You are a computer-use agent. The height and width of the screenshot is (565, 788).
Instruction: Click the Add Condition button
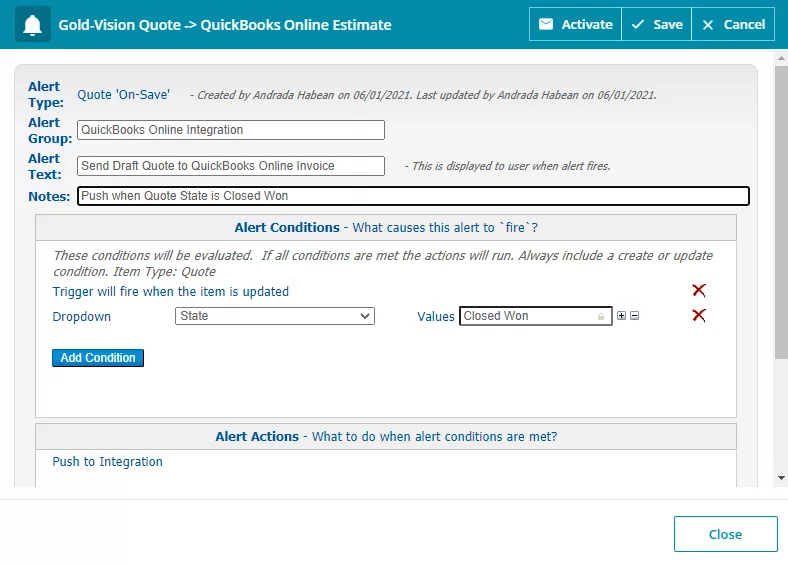point(98,358)
